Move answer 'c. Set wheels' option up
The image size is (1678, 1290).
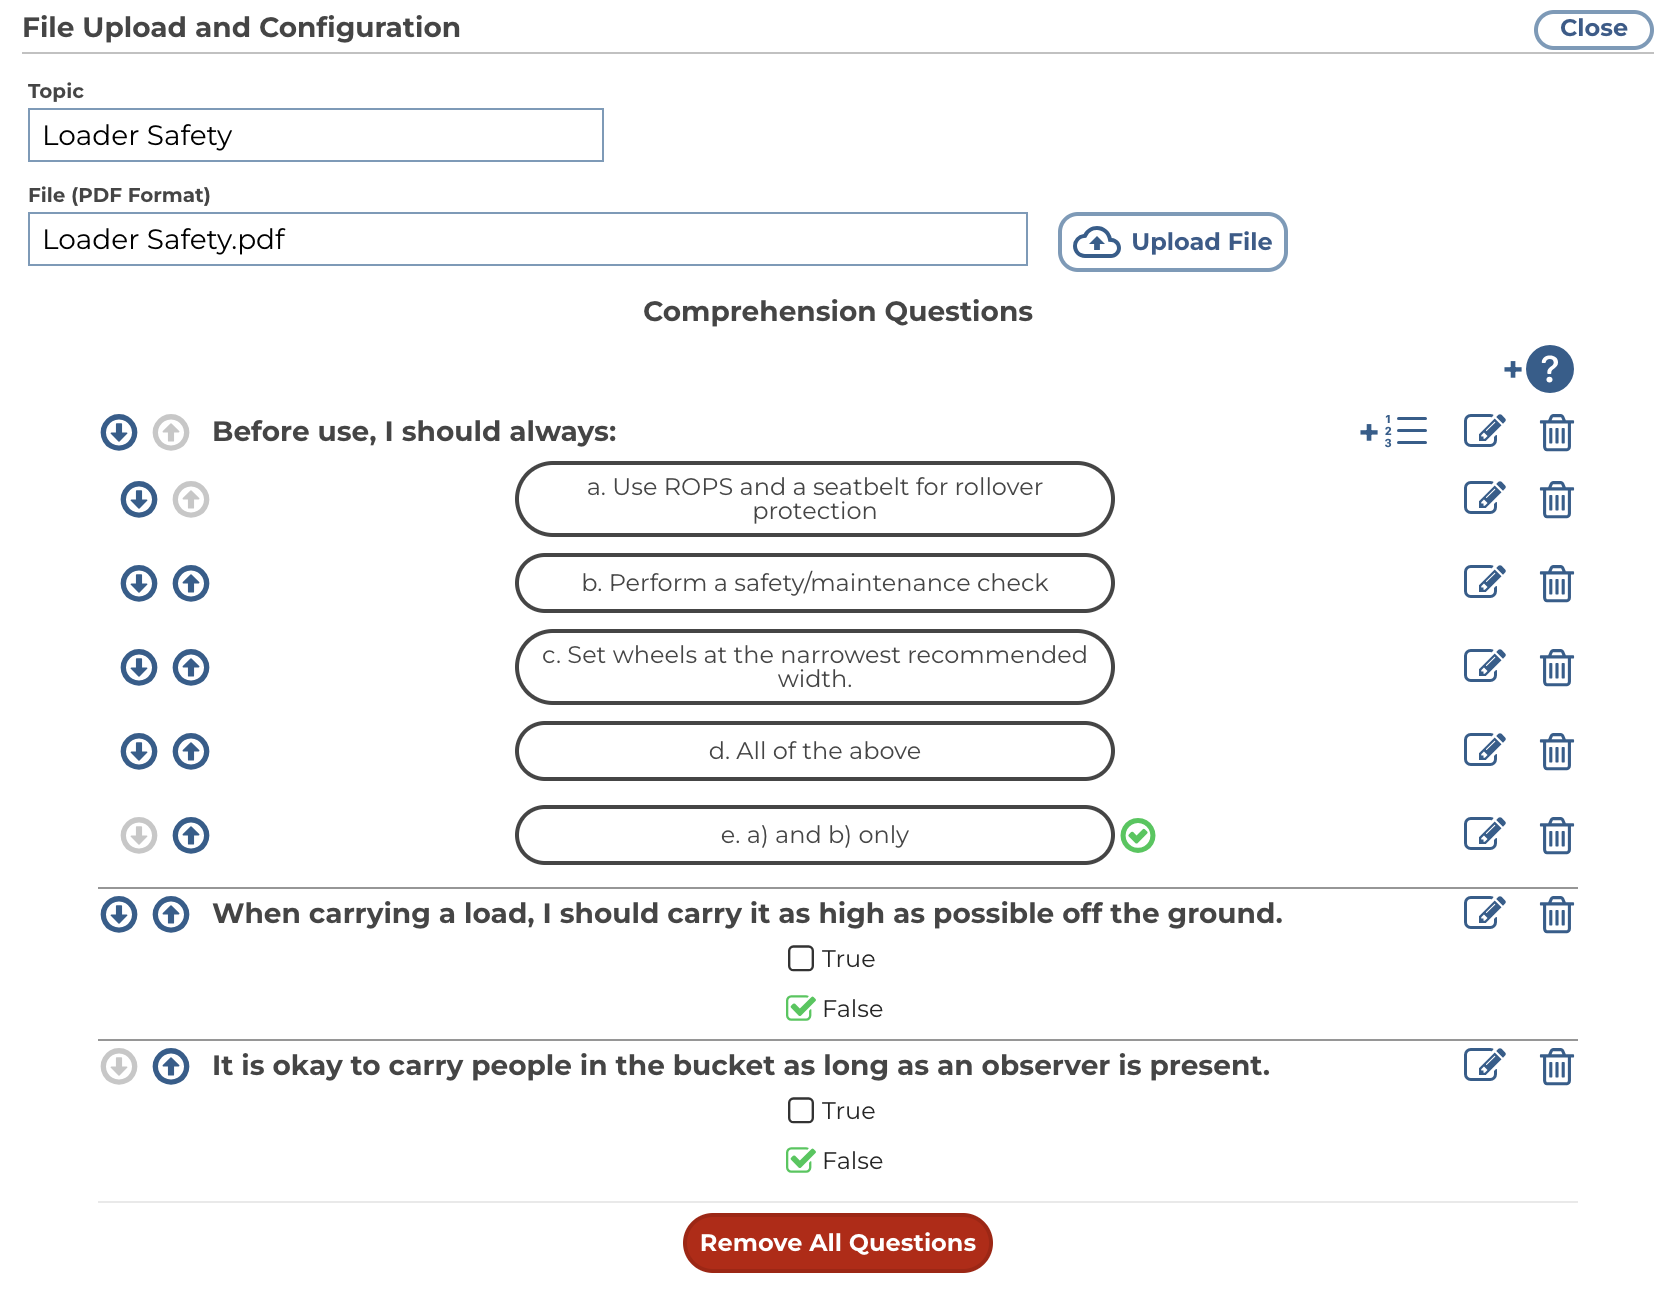click(x=191, y=667)
